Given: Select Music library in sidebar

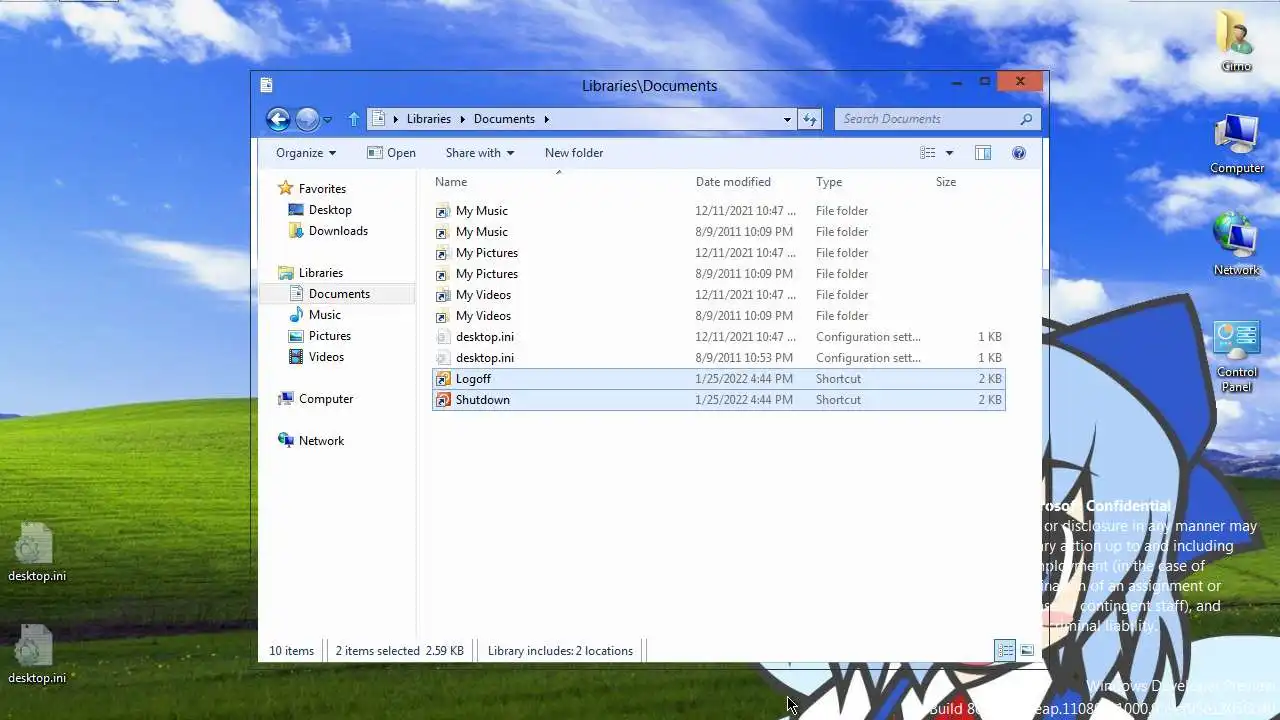Looking at the screenshot, I should click(315, 315).
